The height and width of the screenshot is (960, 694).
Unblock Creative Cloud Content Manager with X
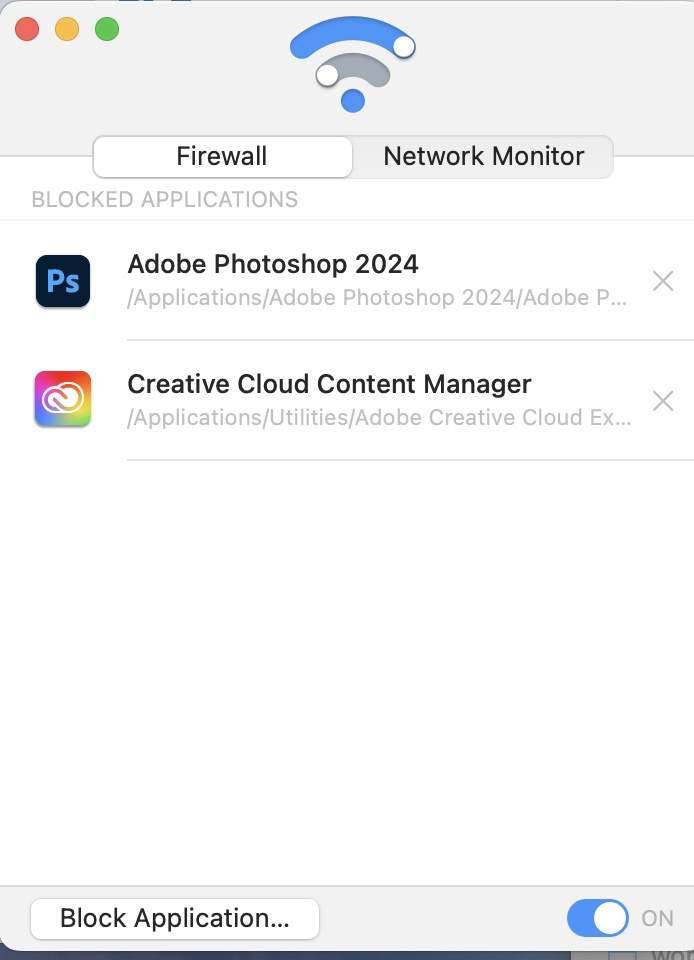tap(662, 401)
